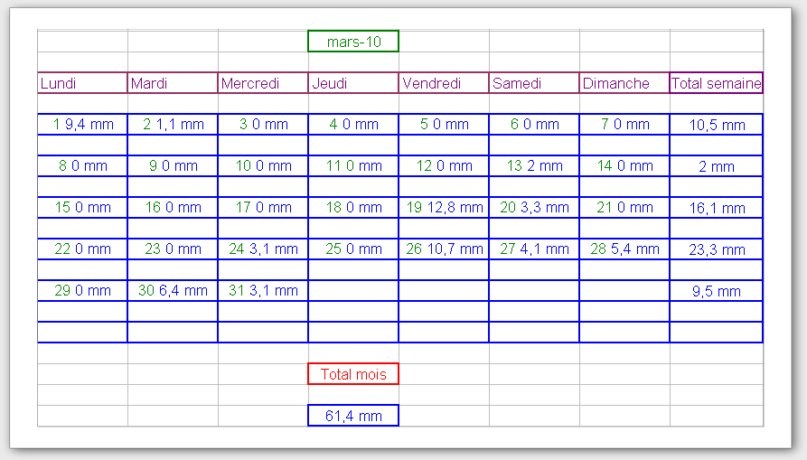Click the Vendredi column header
This screenshot has height=460, width=807.
click(x=443, y=83)
